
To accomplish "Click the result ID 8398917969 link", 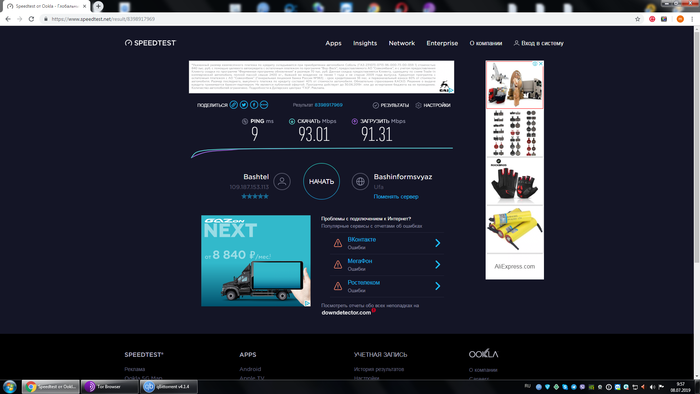I will coord(329,105).
